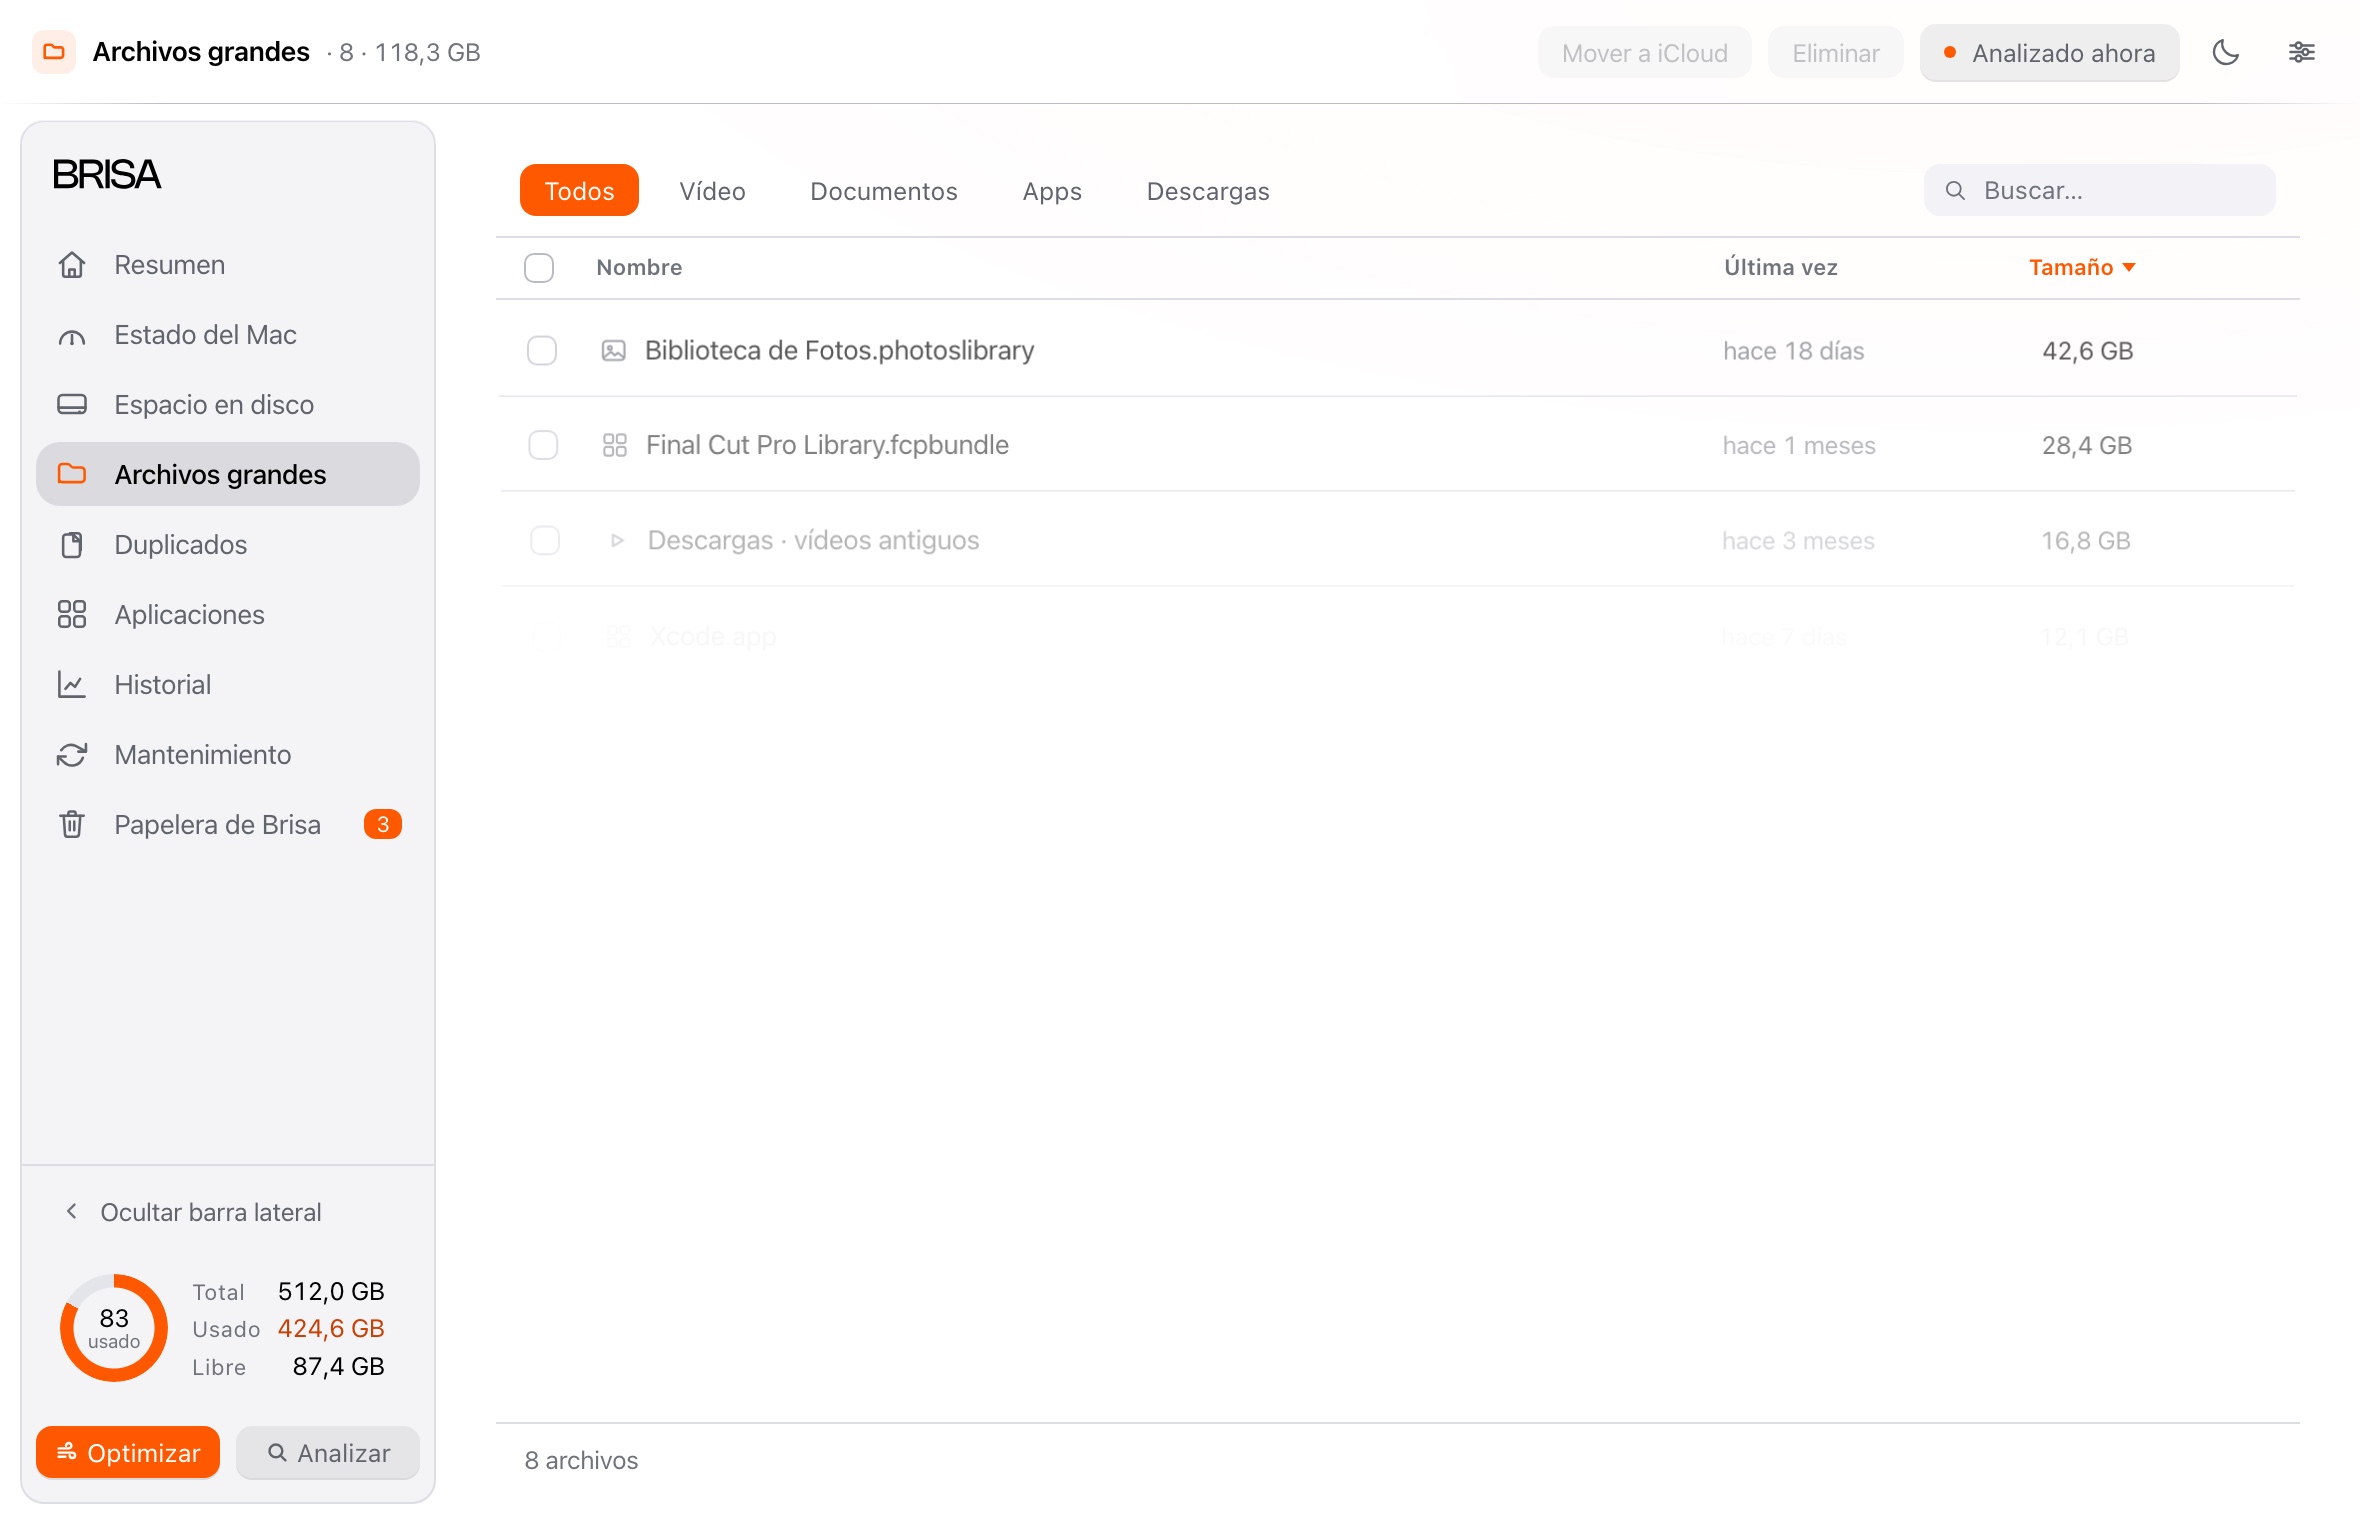Open the Mantenimiento section
Image resolution: width=2360 pixels, height=1520 pixels.
point(228,755)
